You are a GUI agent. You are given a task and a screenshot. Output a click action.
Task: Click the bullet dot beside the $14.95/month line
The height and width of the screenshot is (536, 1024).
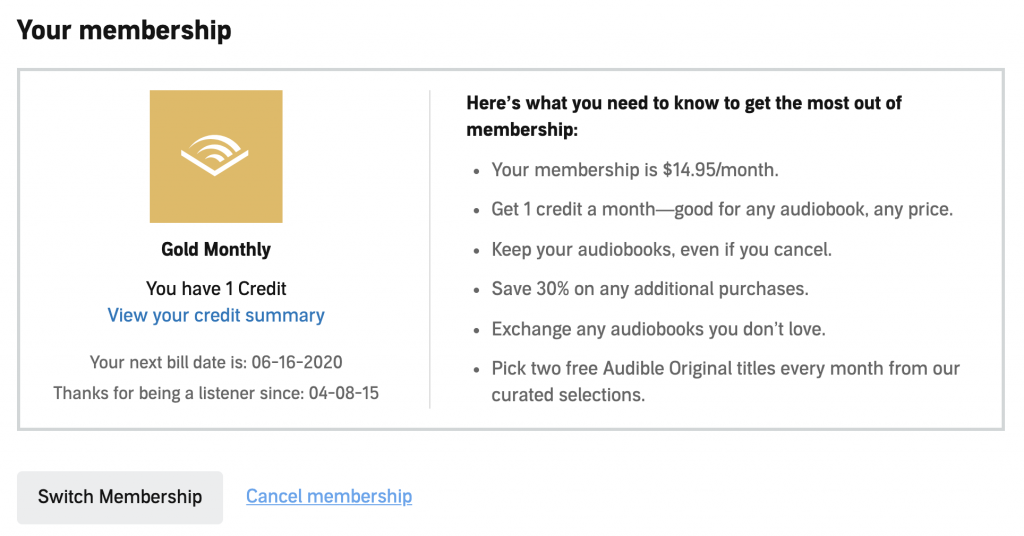click(x=477, y=172)
